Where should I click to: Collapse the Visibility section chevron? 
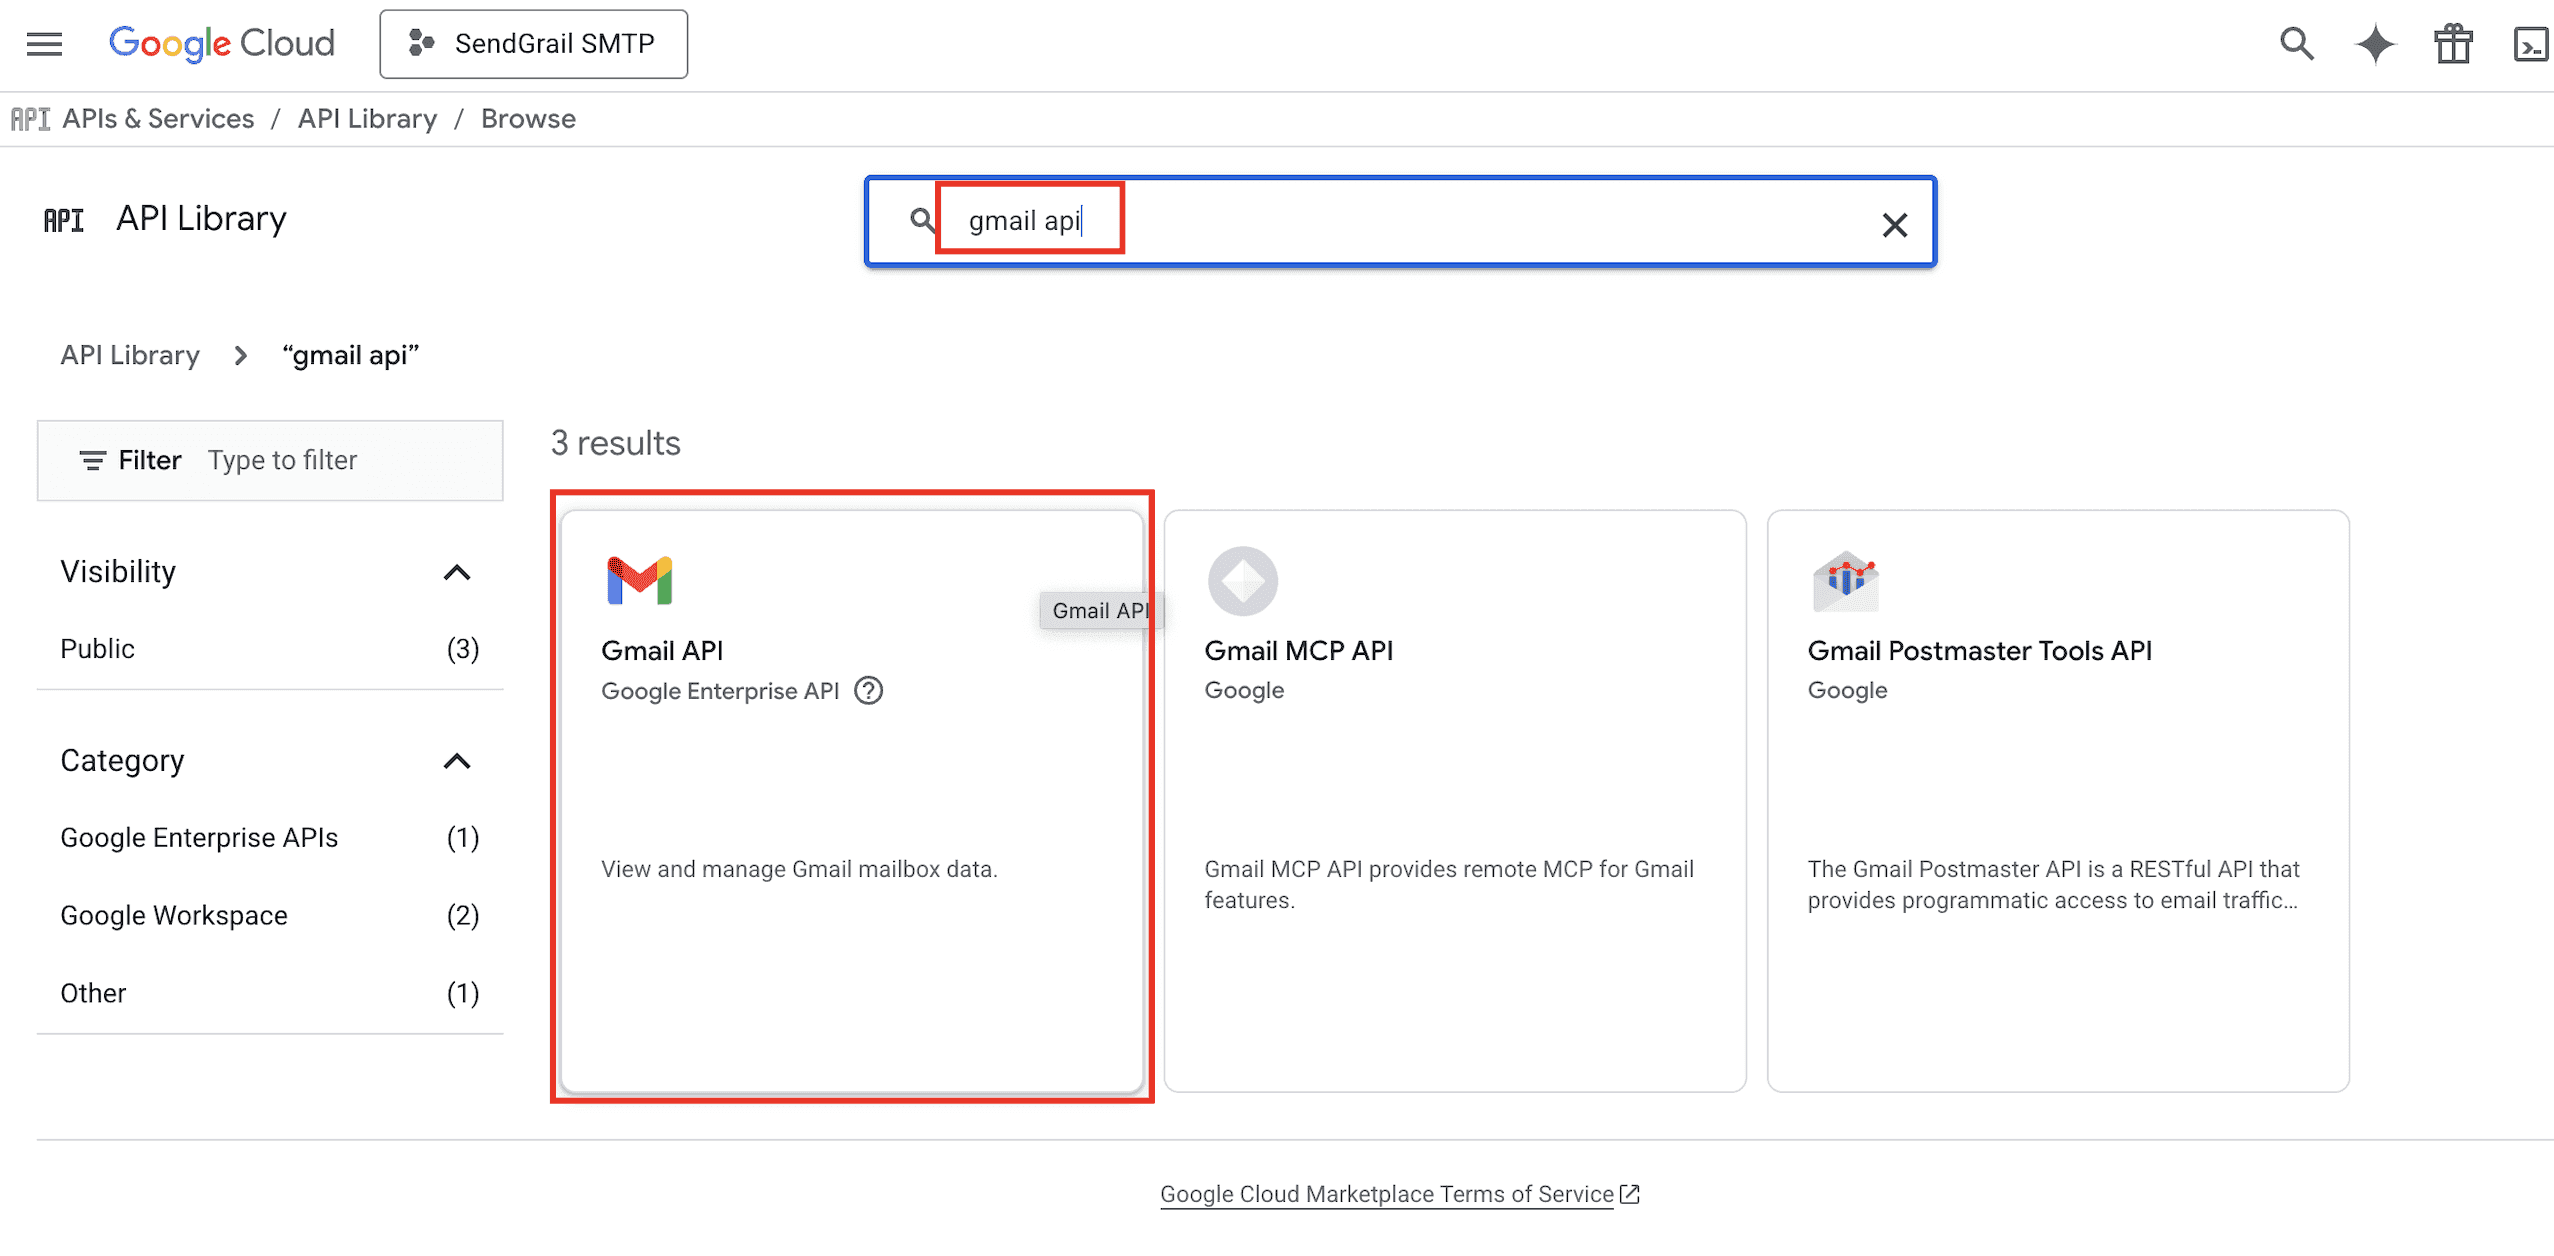click(457, 572)
